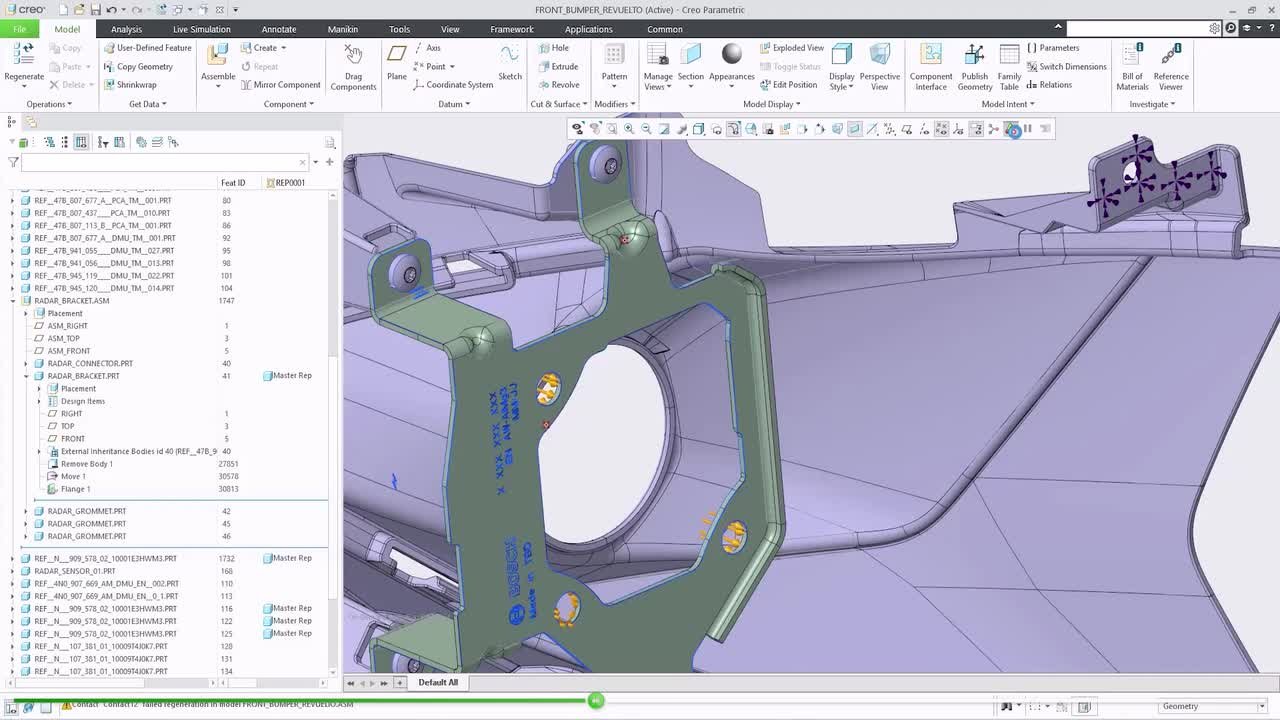Open Layer Tree tab icon
This screenshot has height=720, width=1280.
31,122
